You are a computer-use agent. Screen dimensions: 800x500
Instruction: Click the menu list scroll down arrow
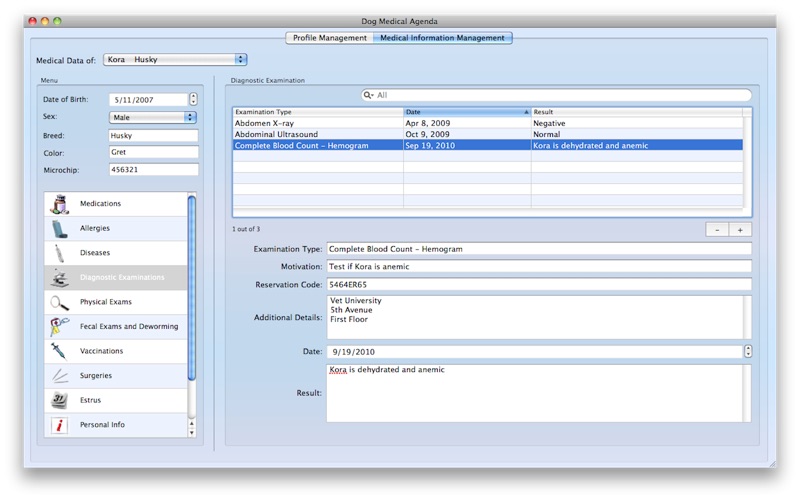192,433
